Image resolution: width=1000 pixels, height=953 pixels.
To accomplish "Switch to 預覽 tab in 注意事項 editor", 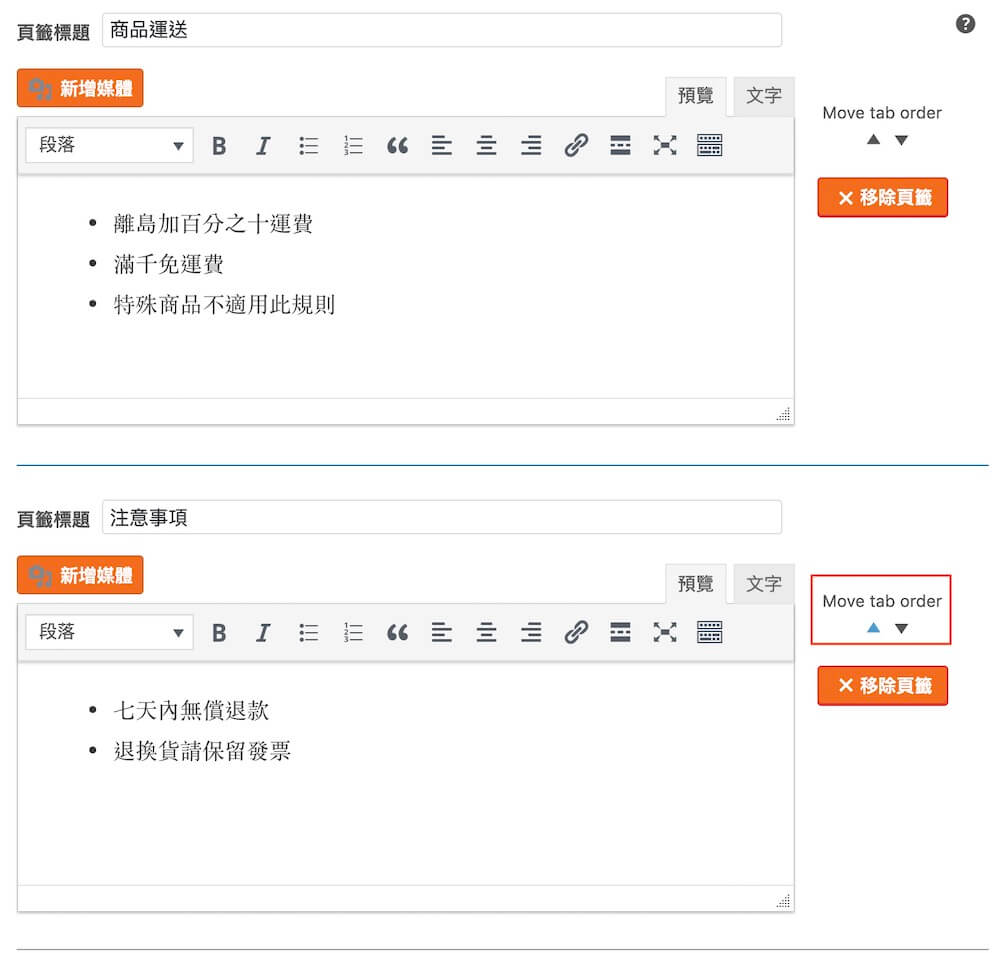I will pyautogui.click(x=696, y=584).
